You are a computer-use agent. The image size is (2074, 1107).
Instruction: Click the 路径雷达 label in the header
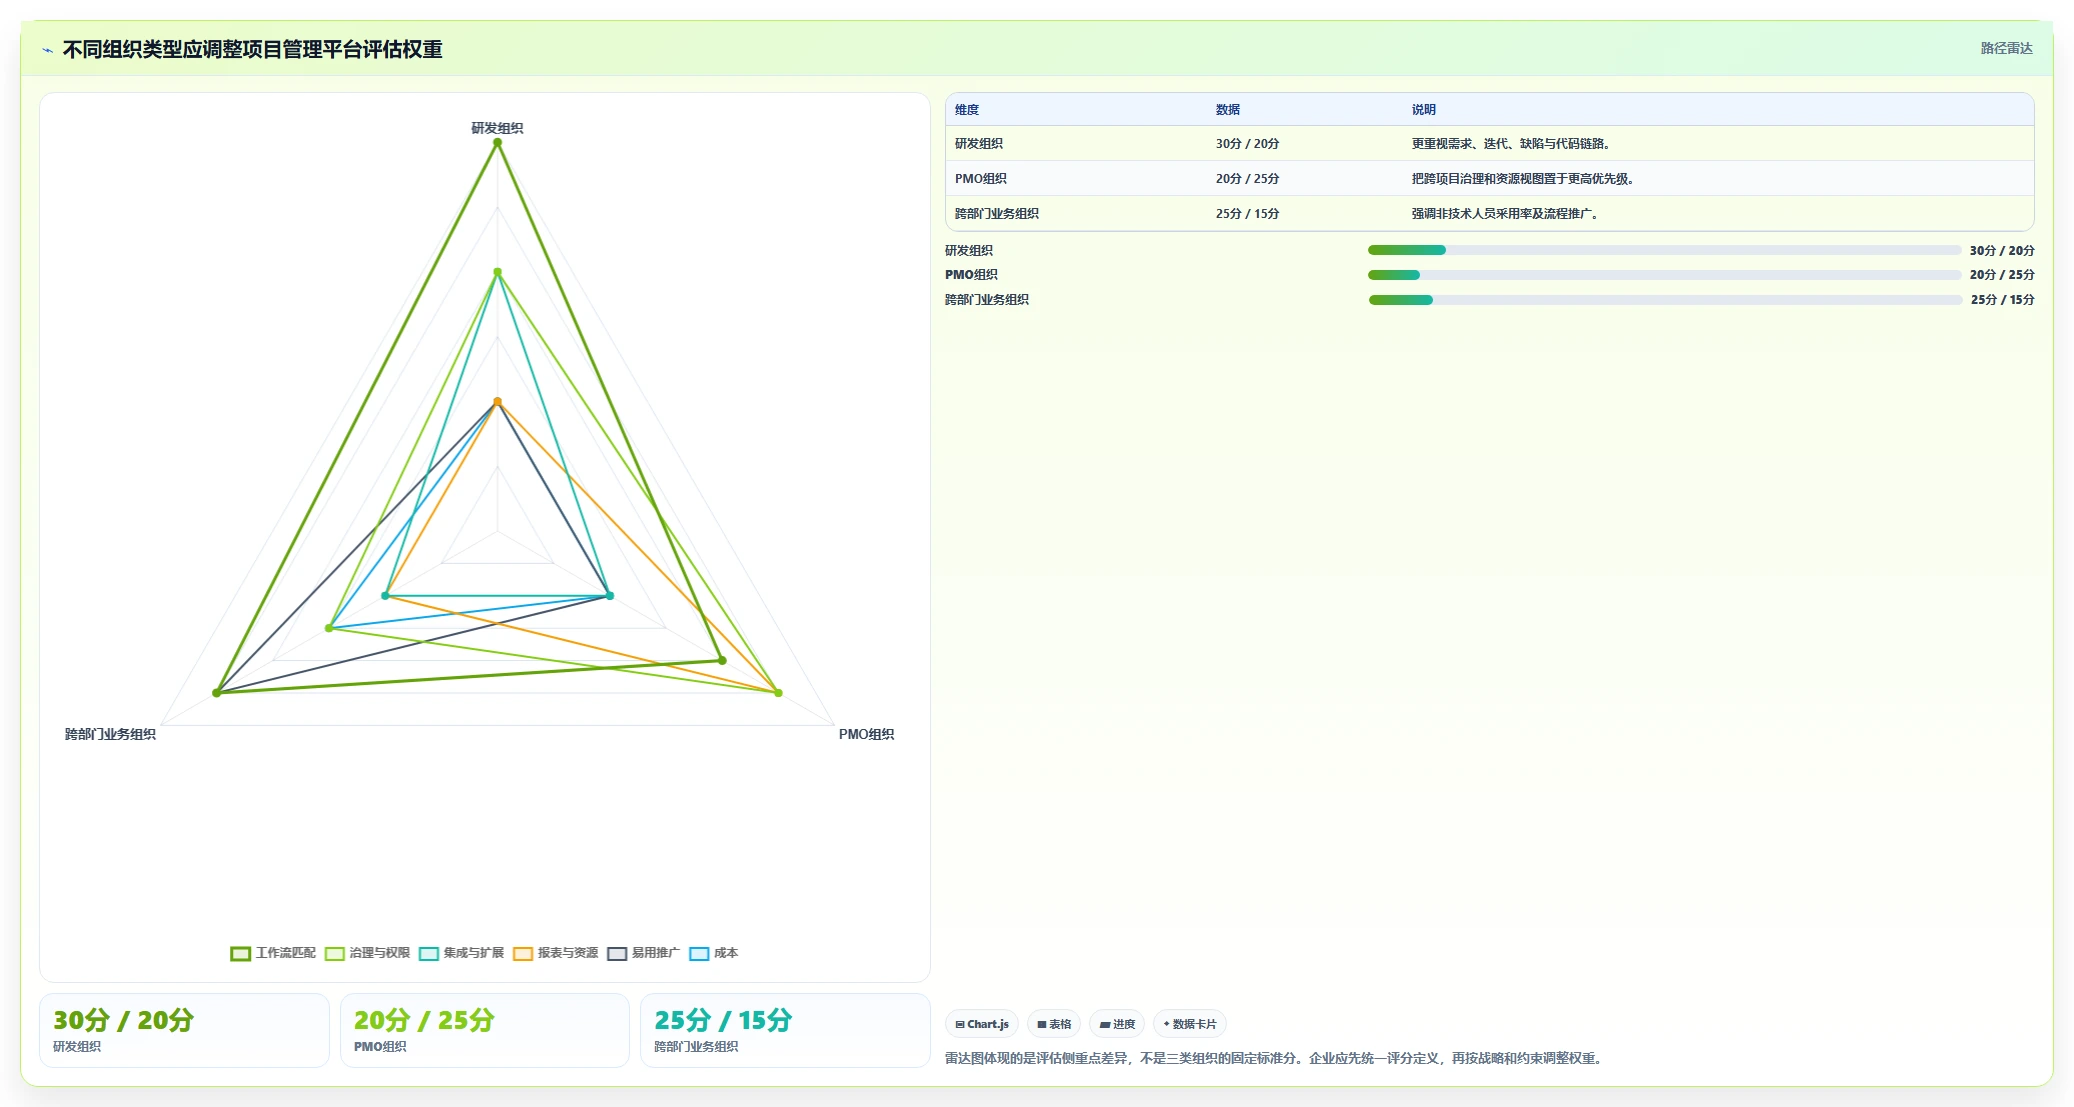tap(2006, 48)
